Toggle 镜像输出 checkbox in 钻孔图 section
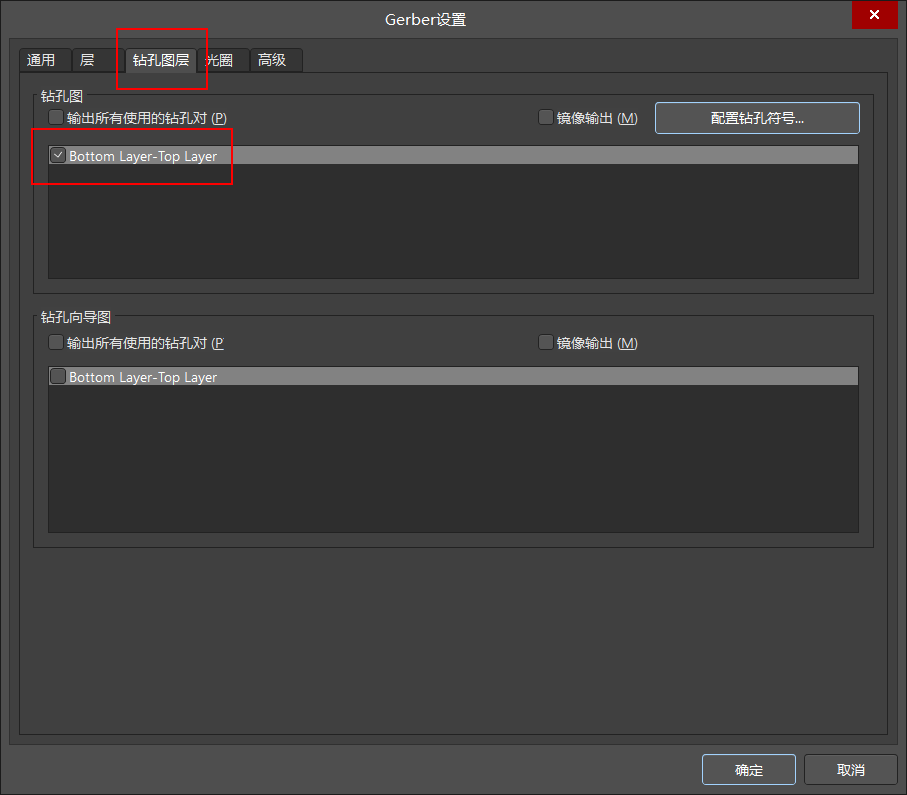 [x=545, y=117]
